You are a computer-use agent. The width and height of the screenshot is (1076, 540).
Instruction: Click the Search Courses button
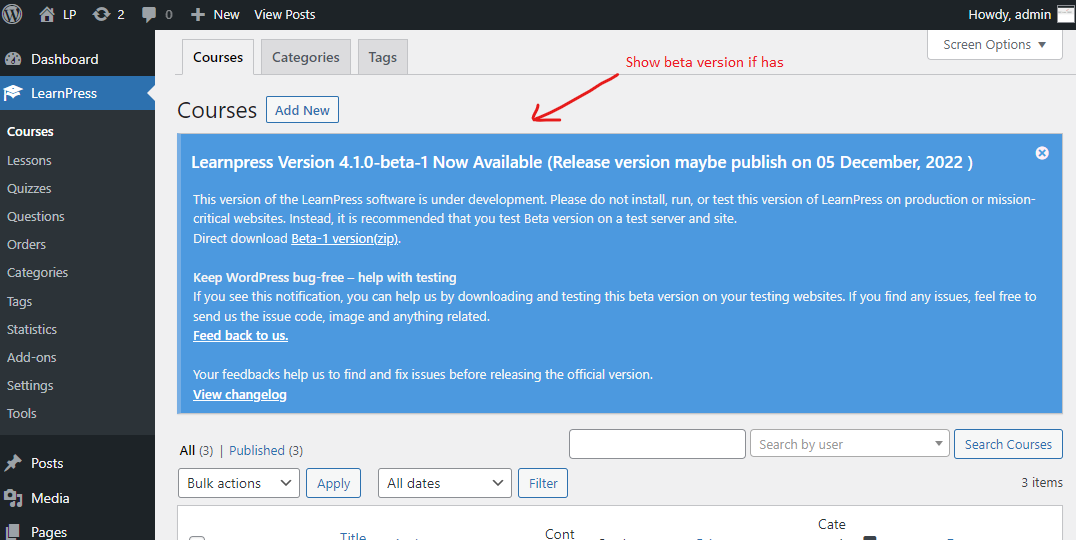click(1008, 444)
